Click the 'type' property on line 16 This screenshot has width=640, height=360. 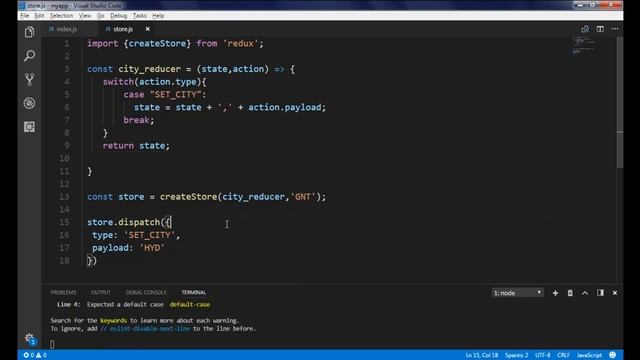102,235
